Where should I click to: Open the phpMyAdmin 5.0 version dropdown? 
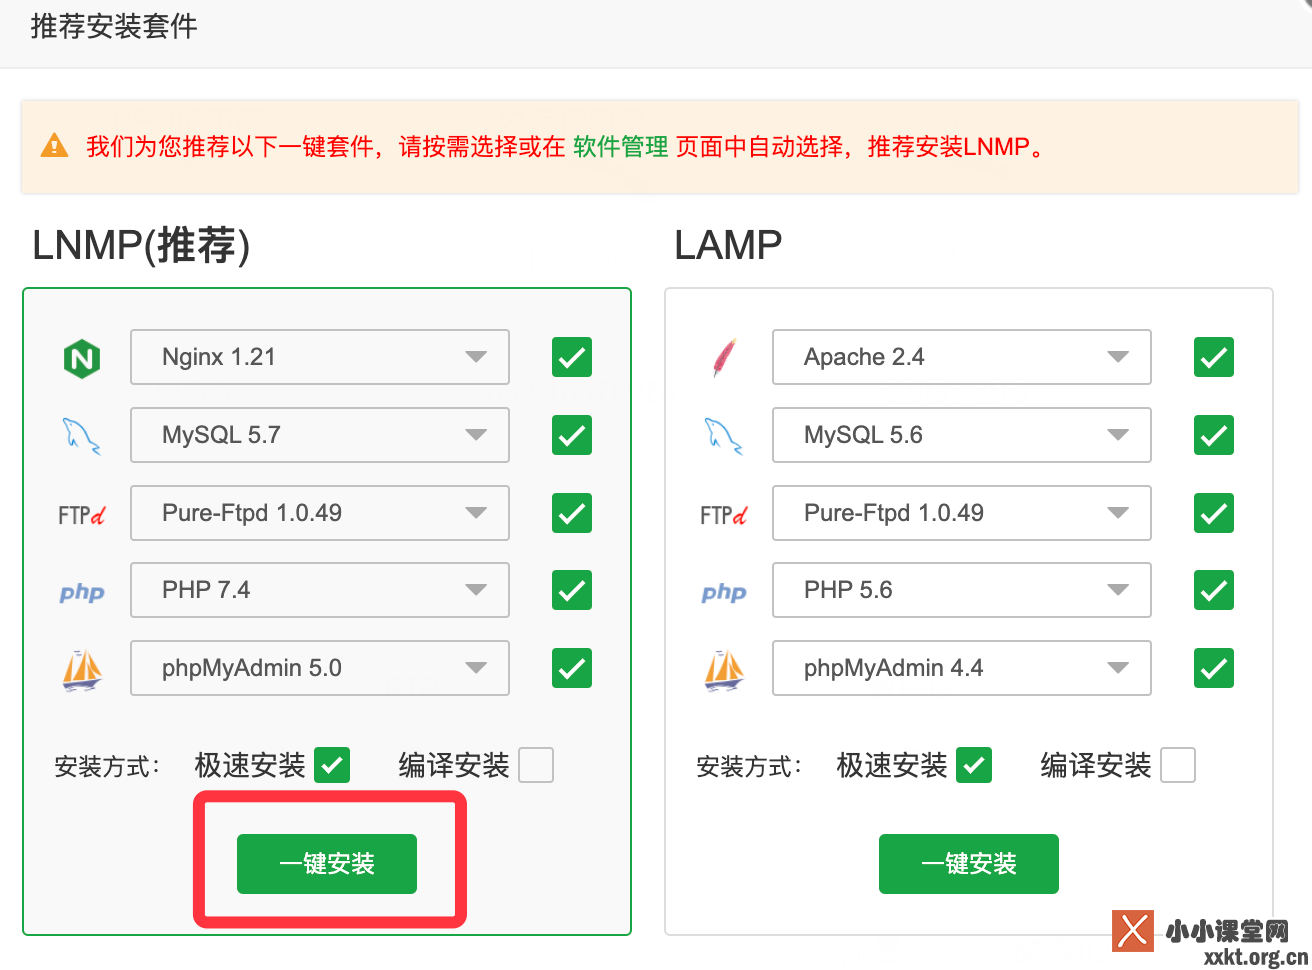click(320, 668)
